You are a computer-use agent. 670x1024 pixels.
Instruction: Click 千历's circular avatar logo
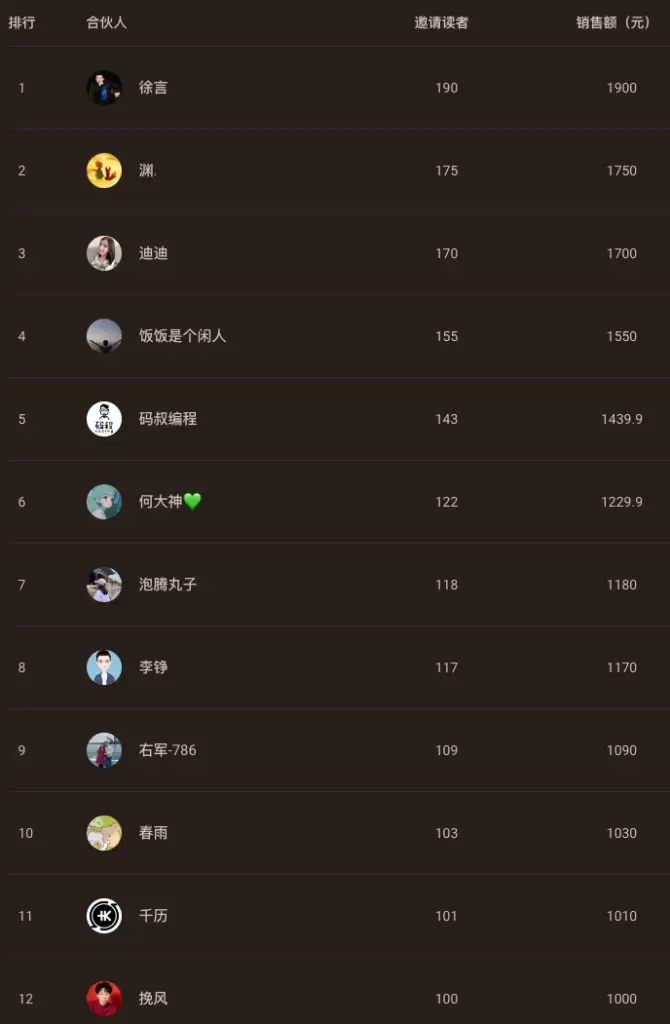[x=104, y=916]
